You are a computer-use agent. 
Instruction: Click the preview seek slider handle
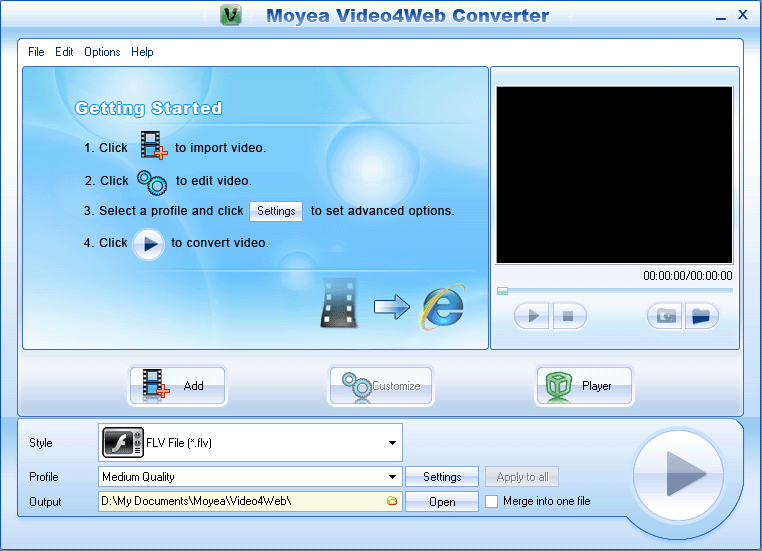click(502, 291)
